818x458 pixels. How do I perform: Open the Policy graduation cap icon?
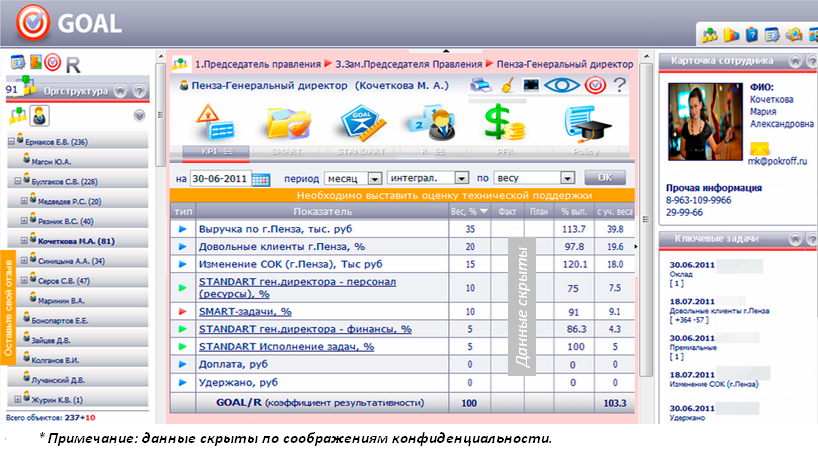coord(586,124)
